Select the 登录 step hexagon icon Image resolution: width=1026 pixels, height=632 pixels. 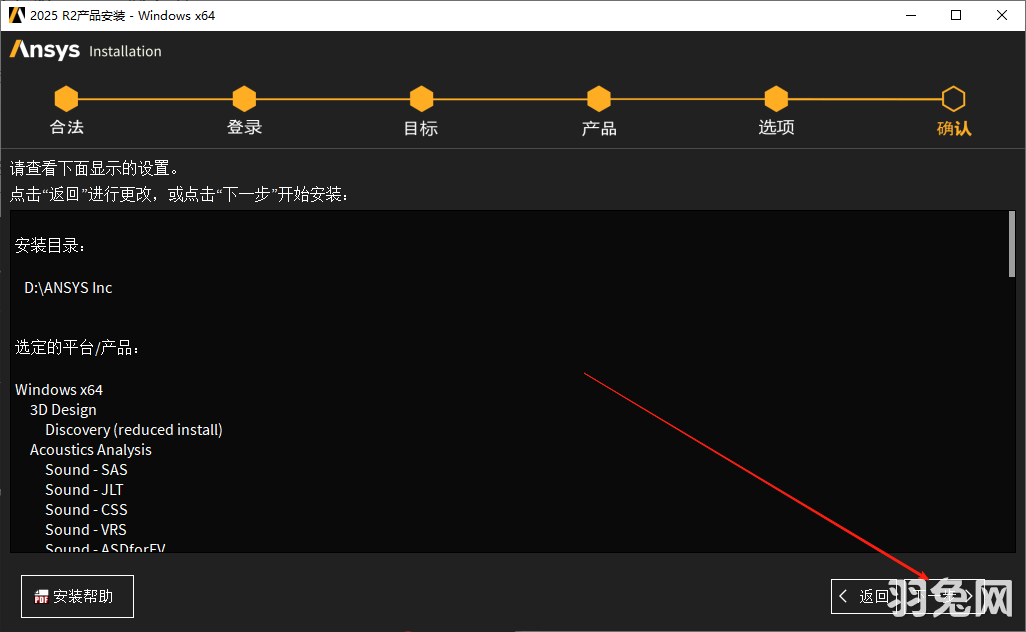(244, 99)
